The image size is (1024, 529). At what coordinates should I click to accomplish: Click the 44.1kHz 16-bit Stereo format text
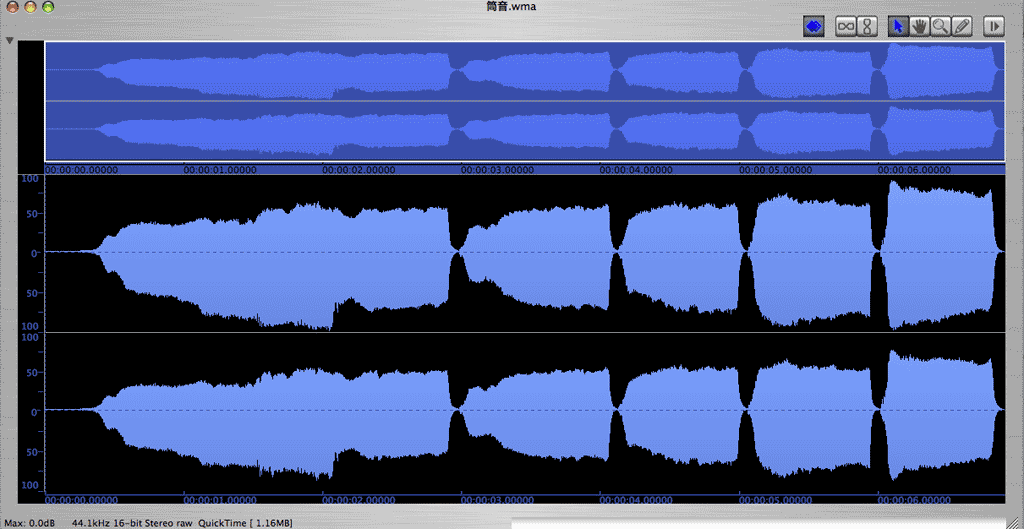(132, 523)
